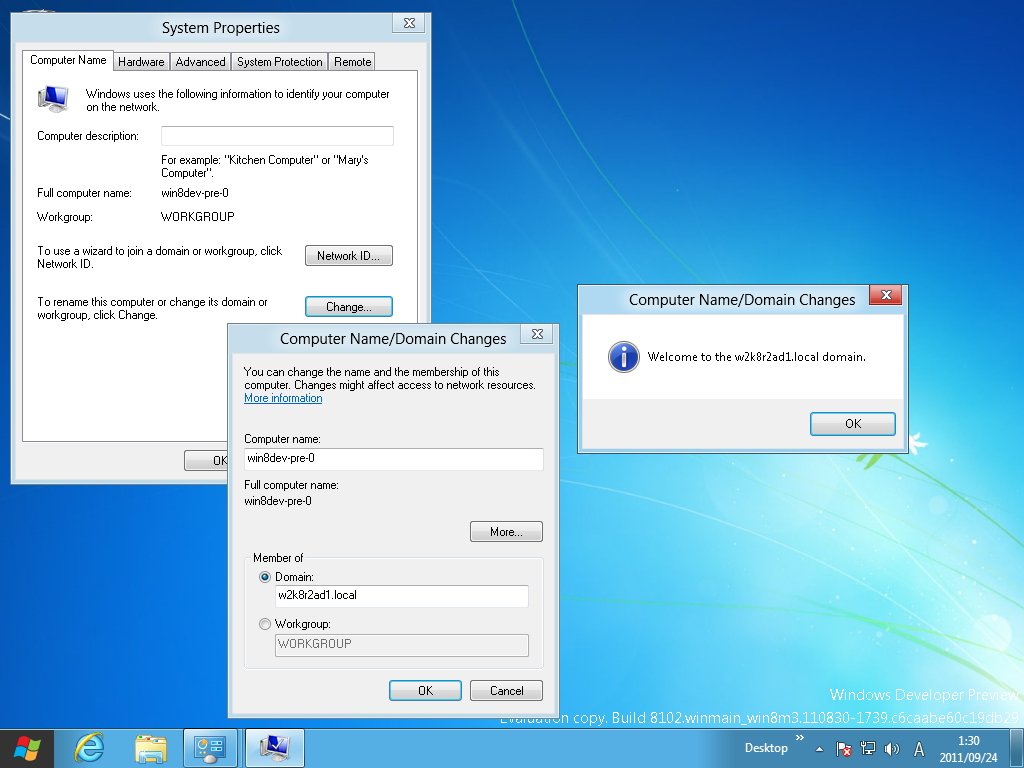This screenshot has height=768, width=1024.
Task: Click full computer name win8dev-pre-0 in System Properties
Action: pos(195,193)
